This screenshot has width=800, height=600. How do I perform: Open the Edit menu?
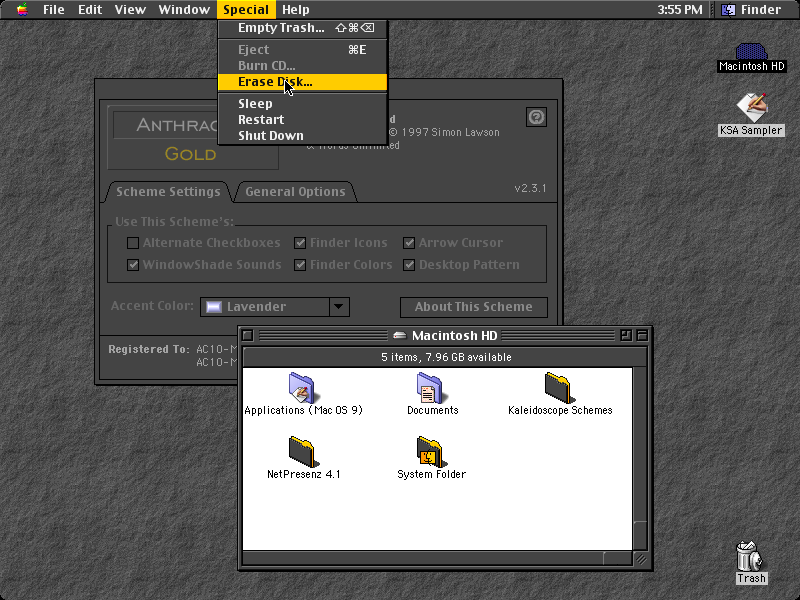(x=90, y=9)
